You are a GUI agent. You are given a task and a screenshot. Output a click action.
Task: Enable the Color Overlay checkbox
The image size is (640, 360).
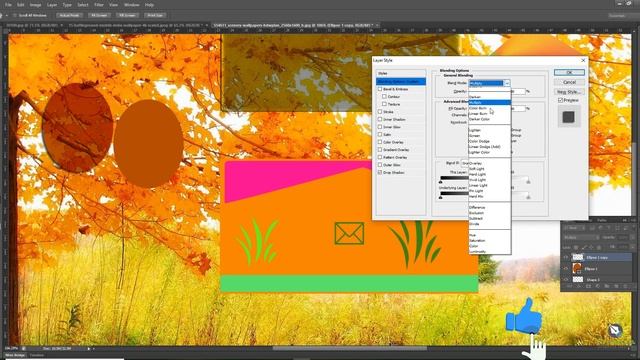pyautogui.click(x=380, y=142)
